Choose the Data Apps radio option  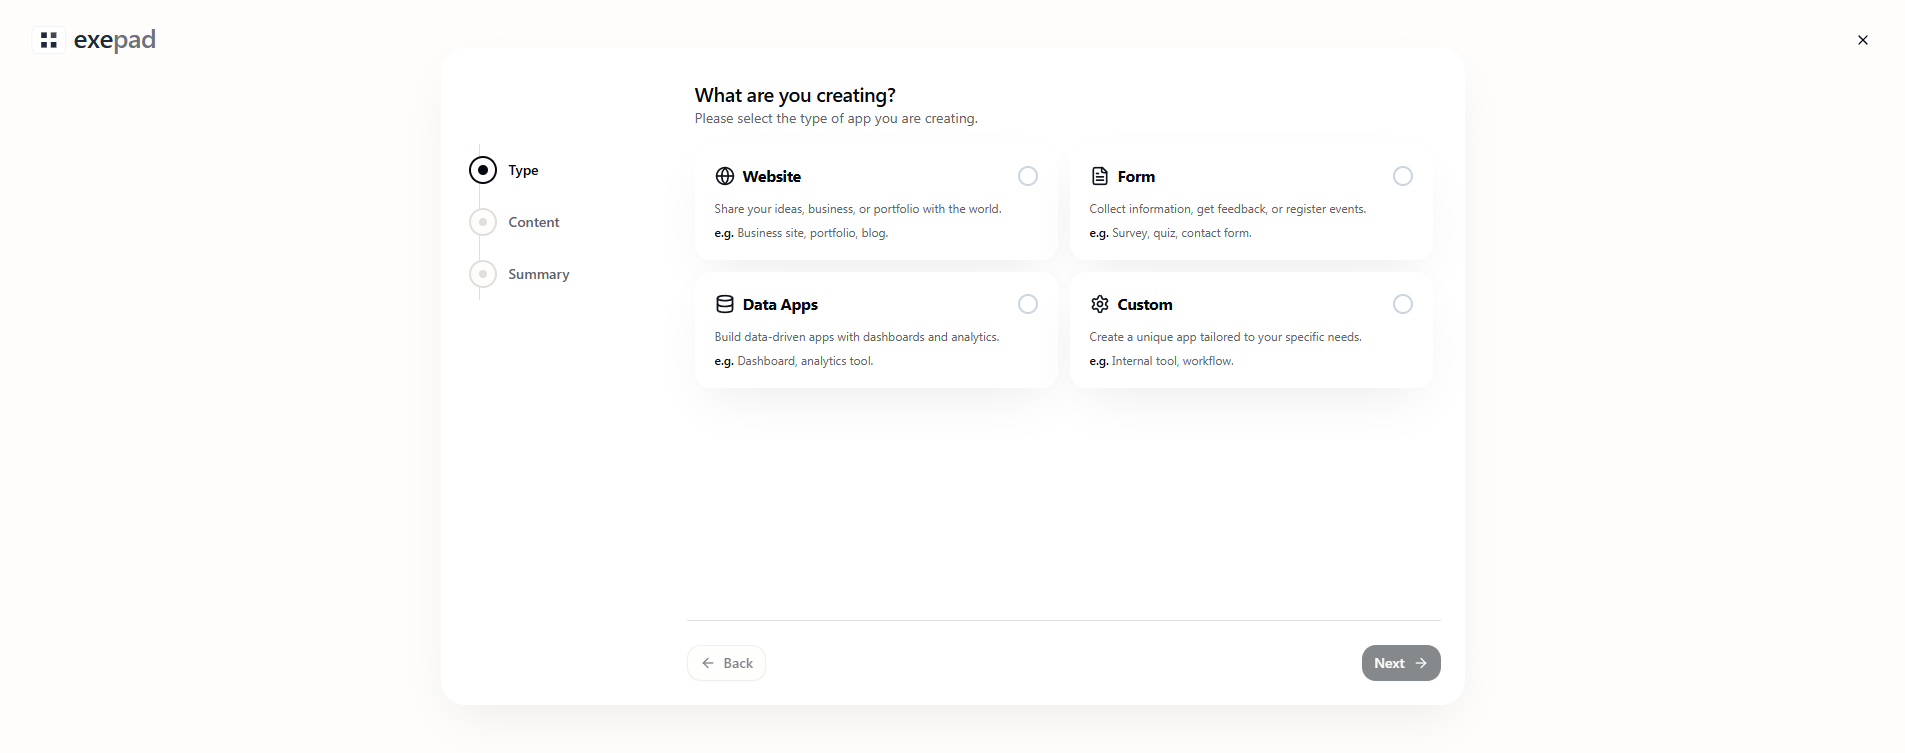tap(1028, 304)
